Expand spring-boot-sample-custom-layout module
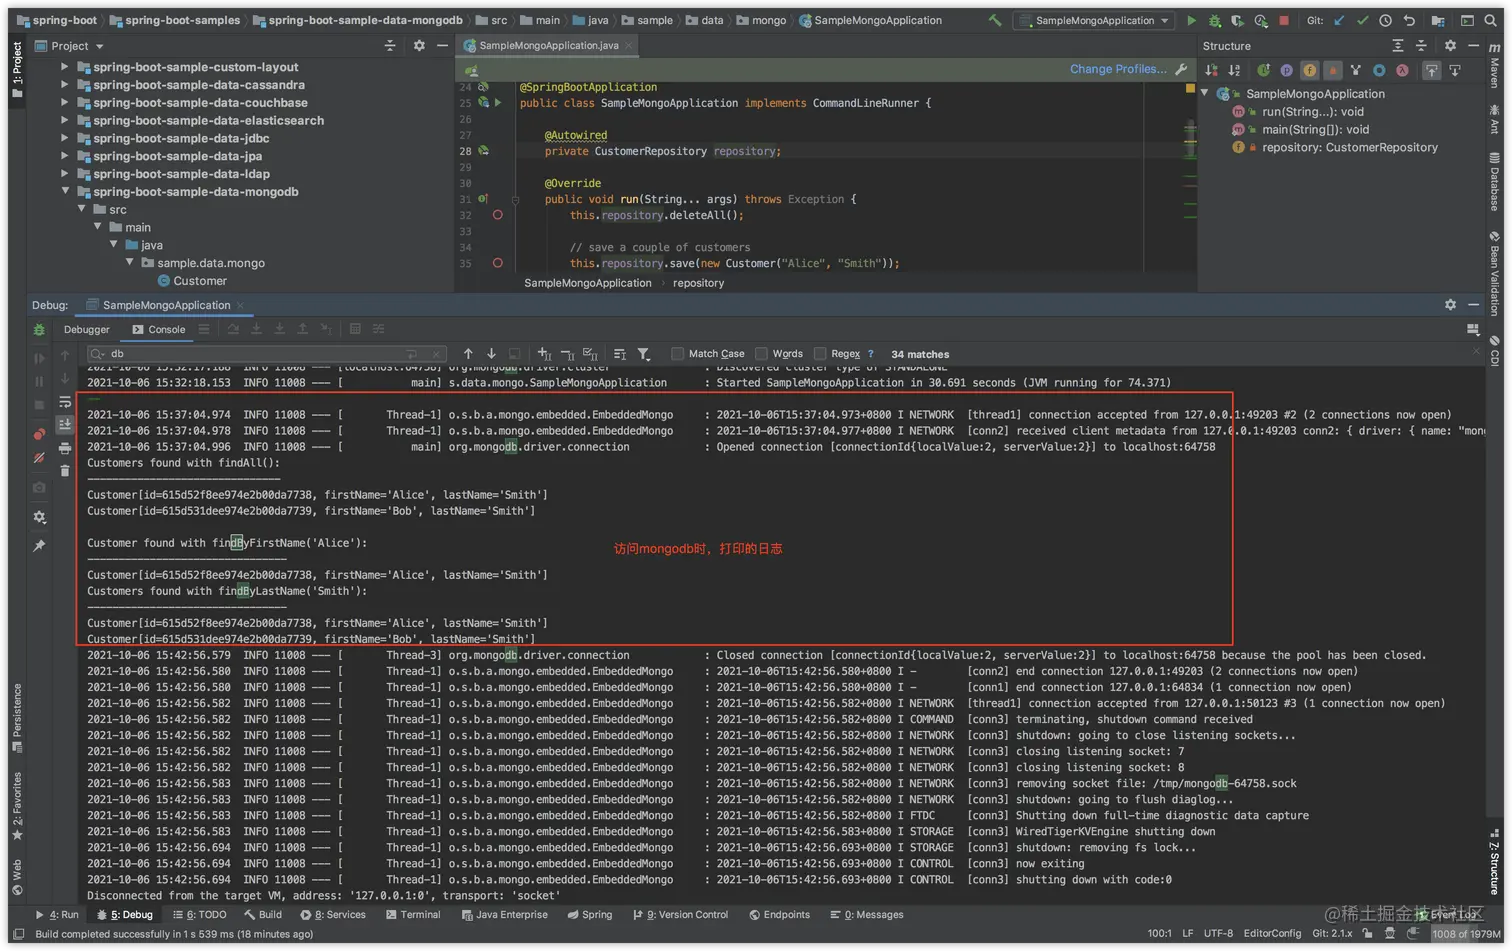Screen dimensions: 1512x951 pos(65,67)
